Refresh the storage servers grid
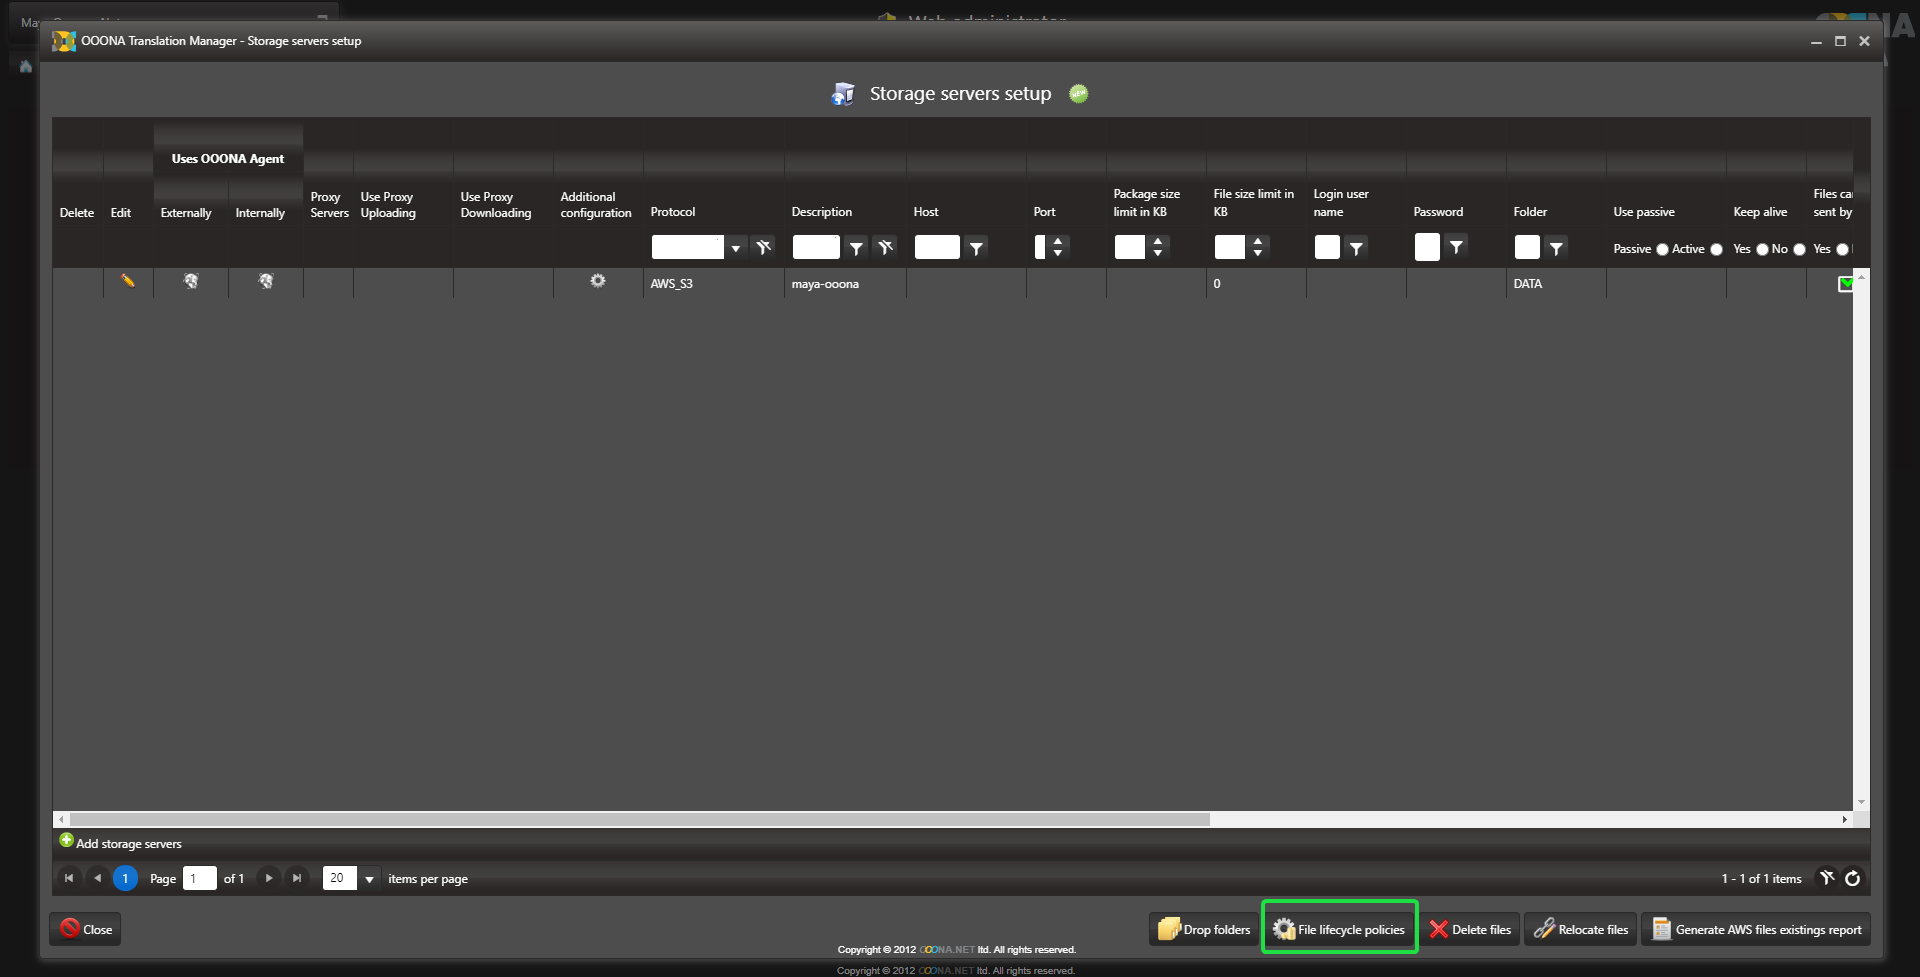This screenshot has height=977, width=1920. click(x=1853, y=878)
